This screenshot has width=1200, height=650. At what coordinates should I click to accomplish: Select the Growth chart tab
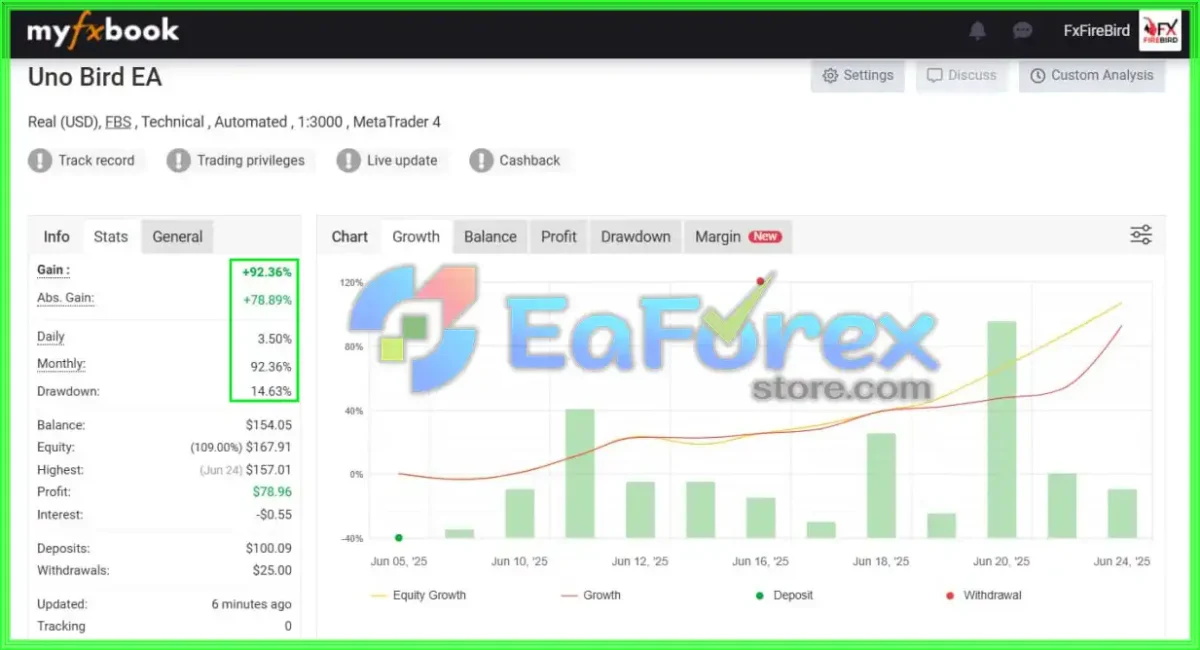pyautogui.click(x=416, y=237)
